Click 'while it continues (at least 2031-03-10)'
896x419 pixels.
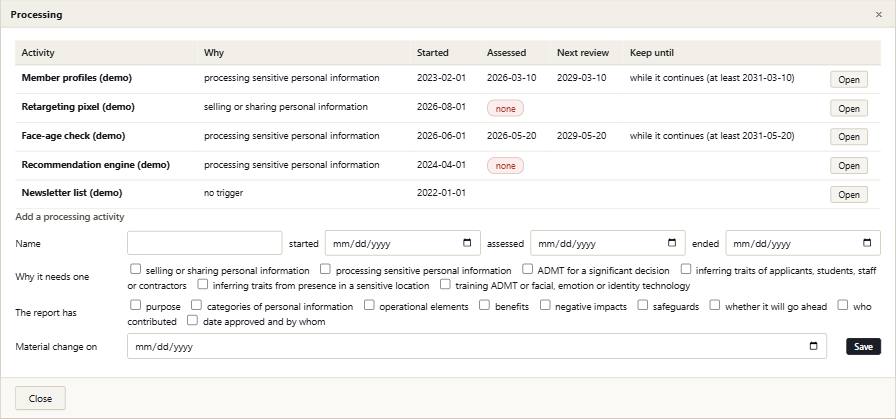click(712, 78)
